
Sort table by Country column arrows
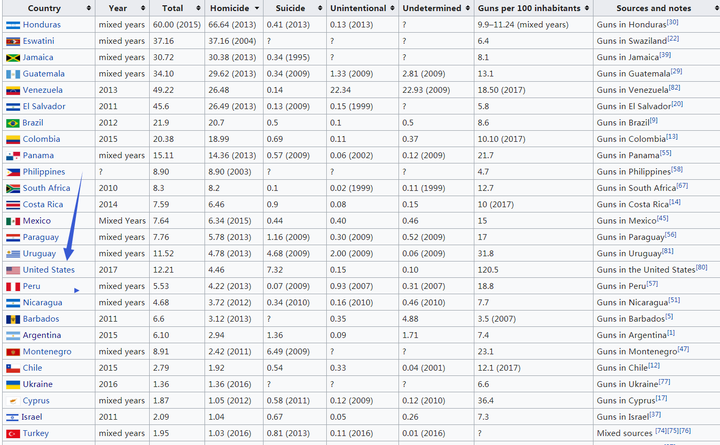click(89, 8)
